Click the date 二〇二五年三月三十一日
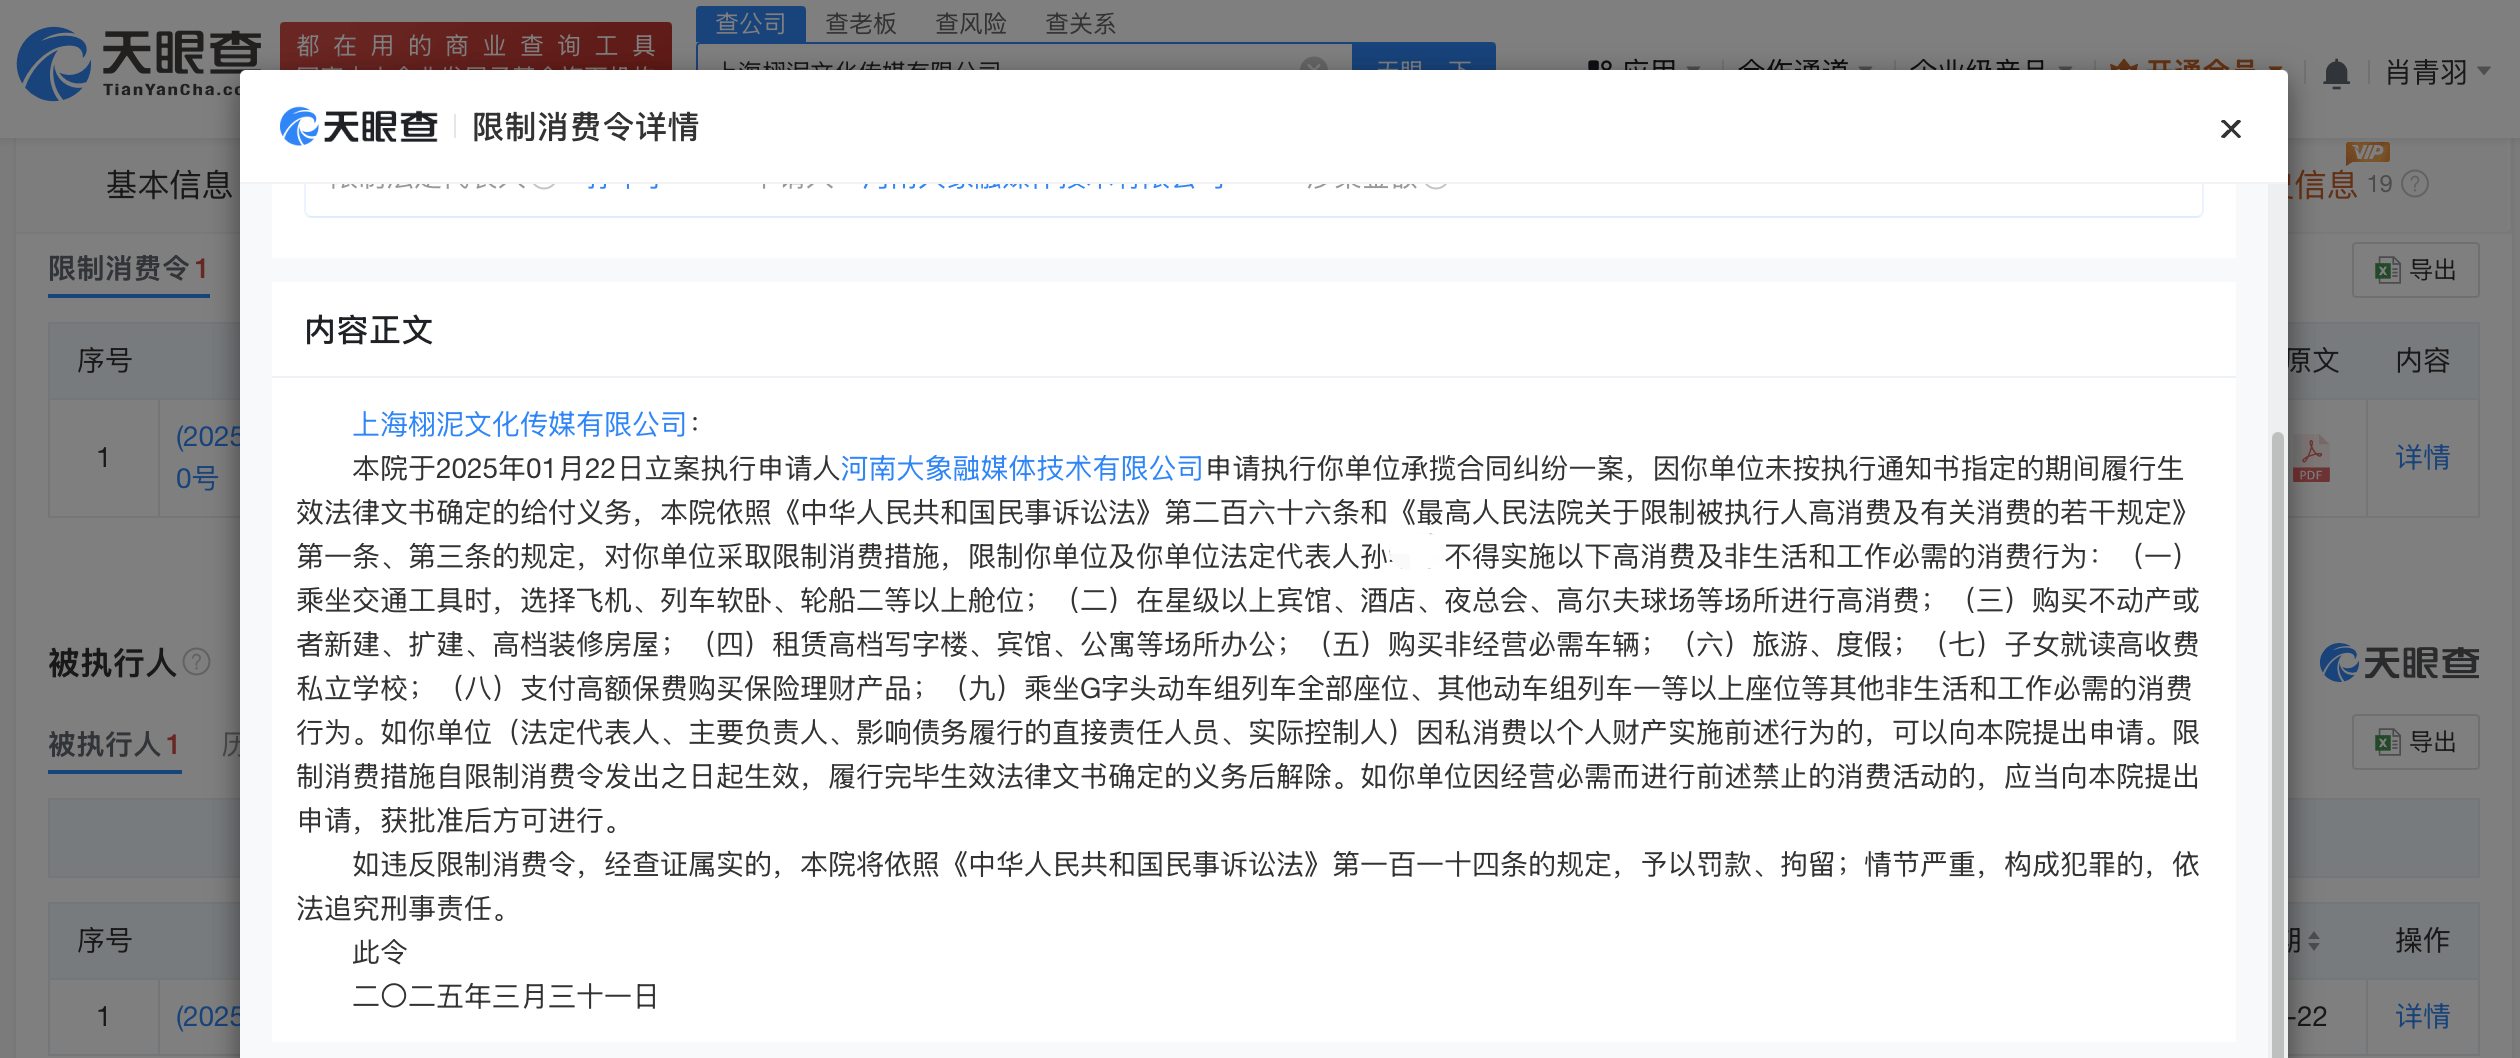This screenshot has height=1058, width=2520. coord(505,996)
